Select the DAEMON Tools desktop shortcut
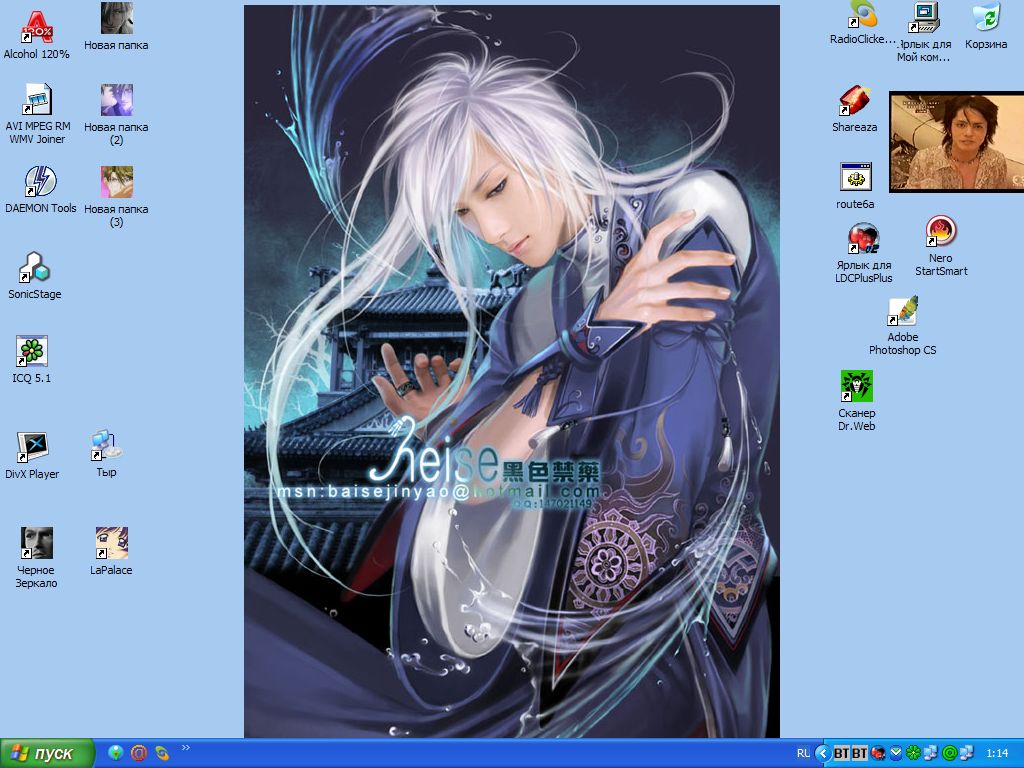Screen dimensions: 1024x768 coord(40,189)
